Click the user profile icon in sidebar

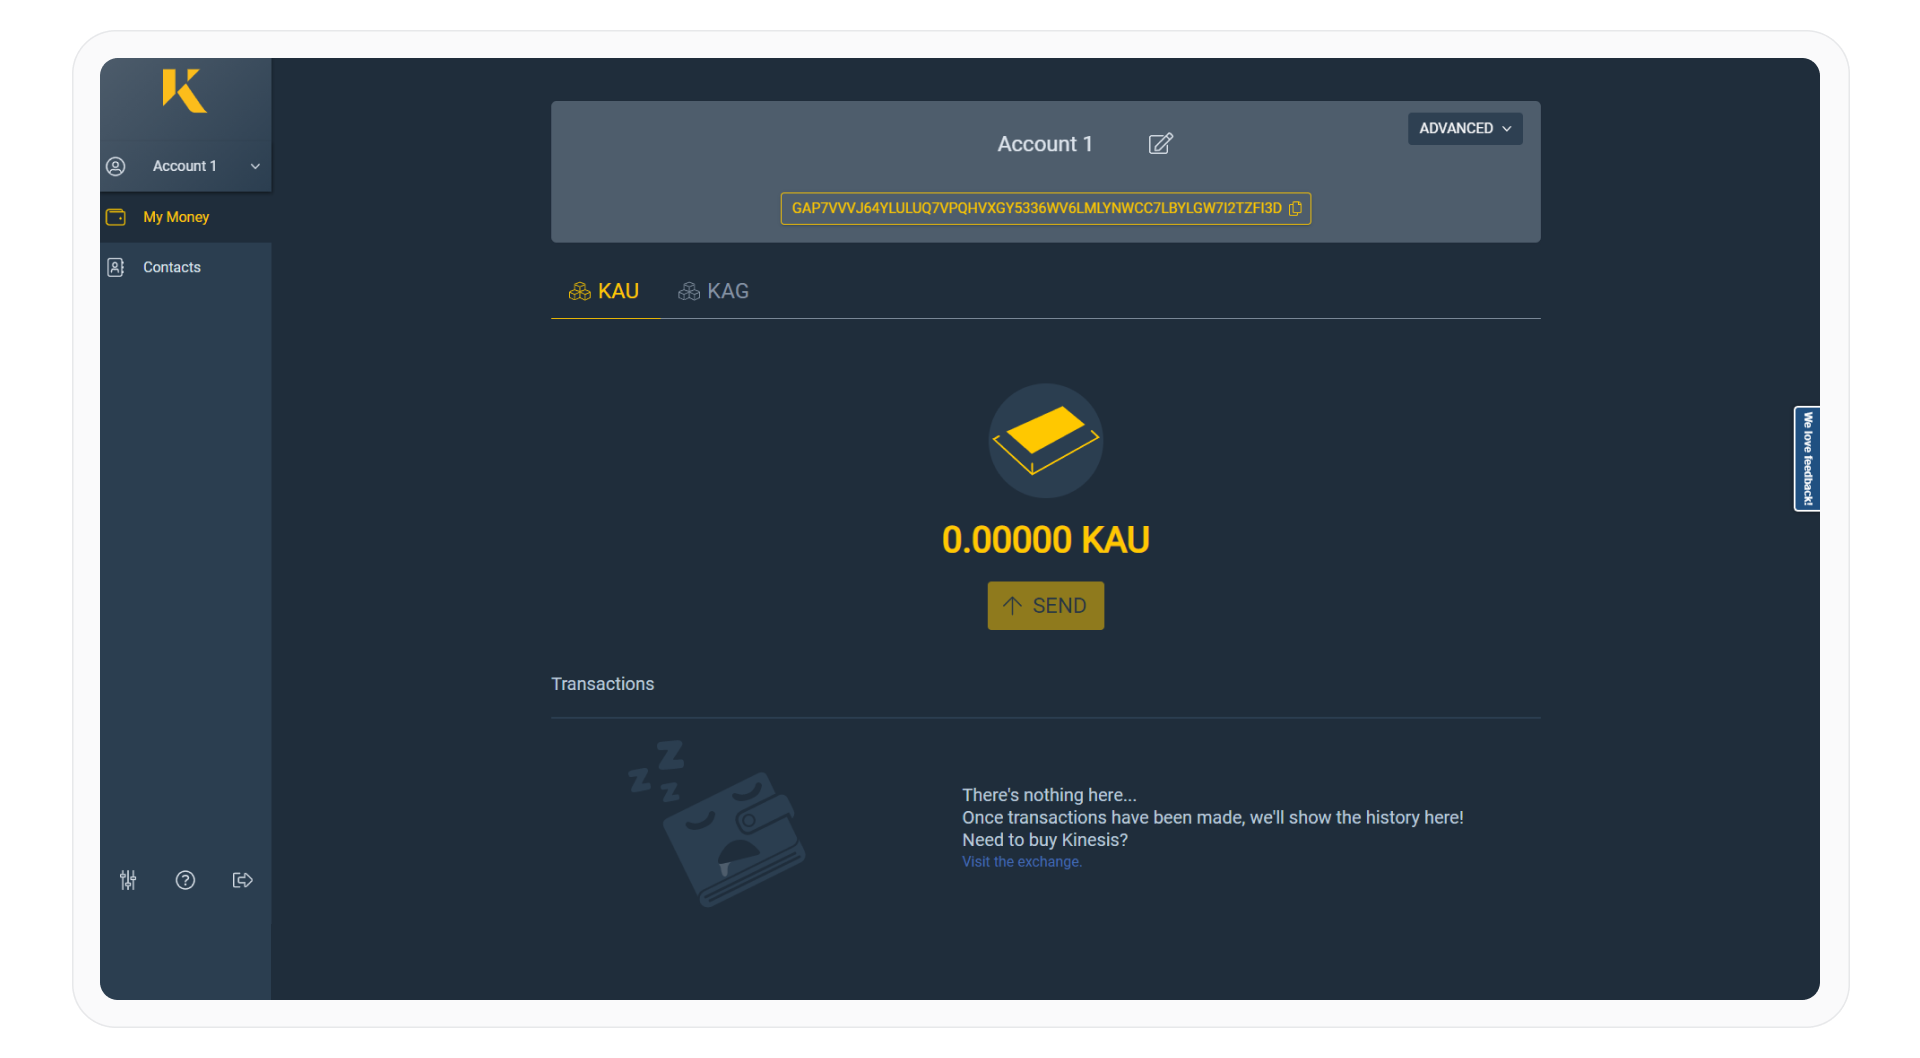[116, 166]
